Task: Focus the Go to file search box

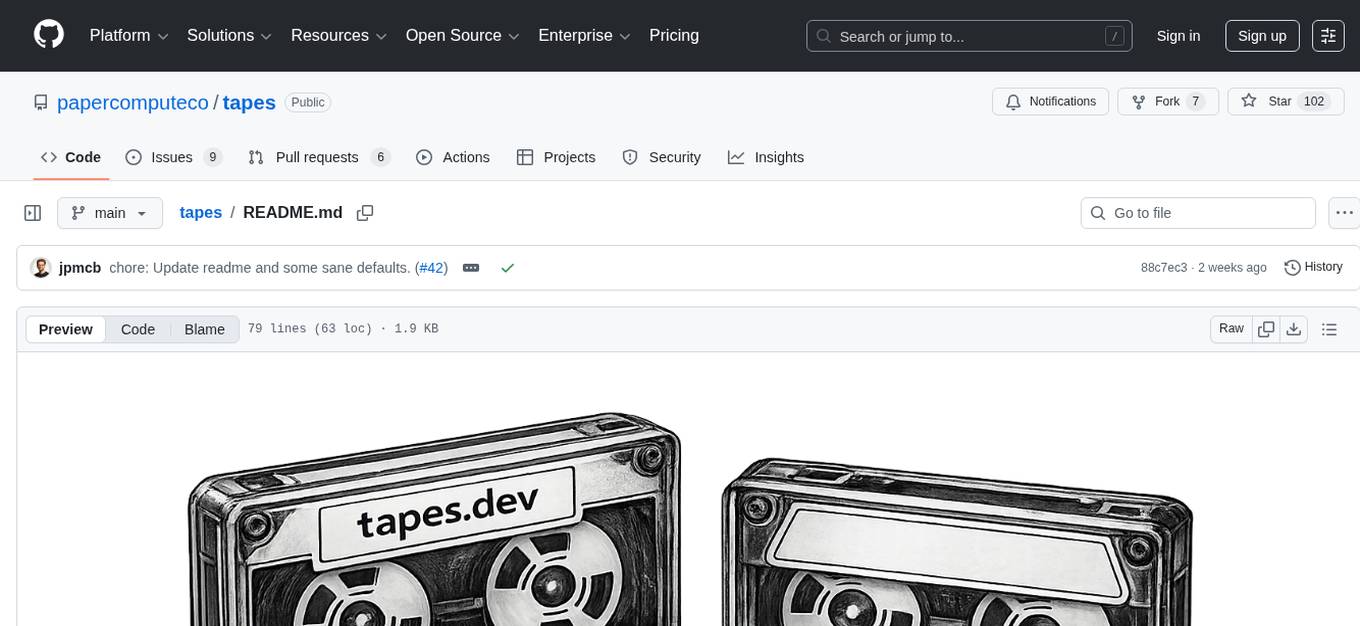Action: [1197, 212]
